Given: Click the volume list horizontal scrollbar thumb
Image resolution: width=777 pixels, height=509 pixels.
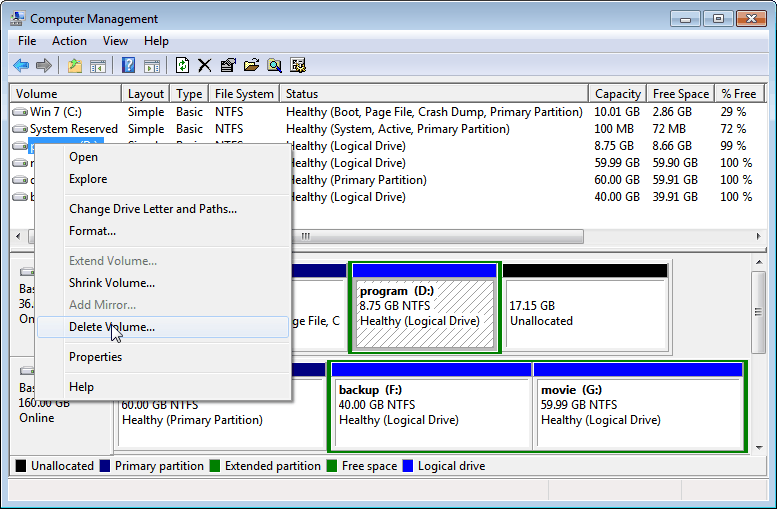Looking at the screenshot, I should click(306, 236).
